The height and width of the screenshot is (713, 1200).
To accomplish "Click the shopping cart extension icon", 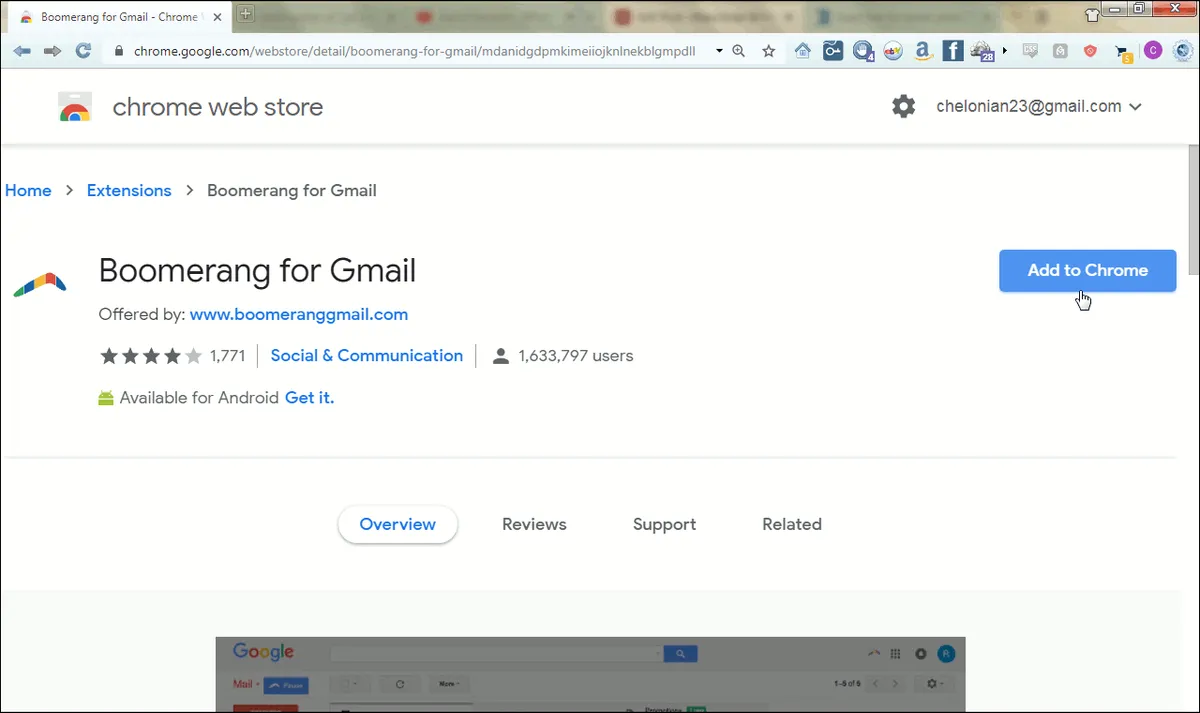I will coord(1124,54).
